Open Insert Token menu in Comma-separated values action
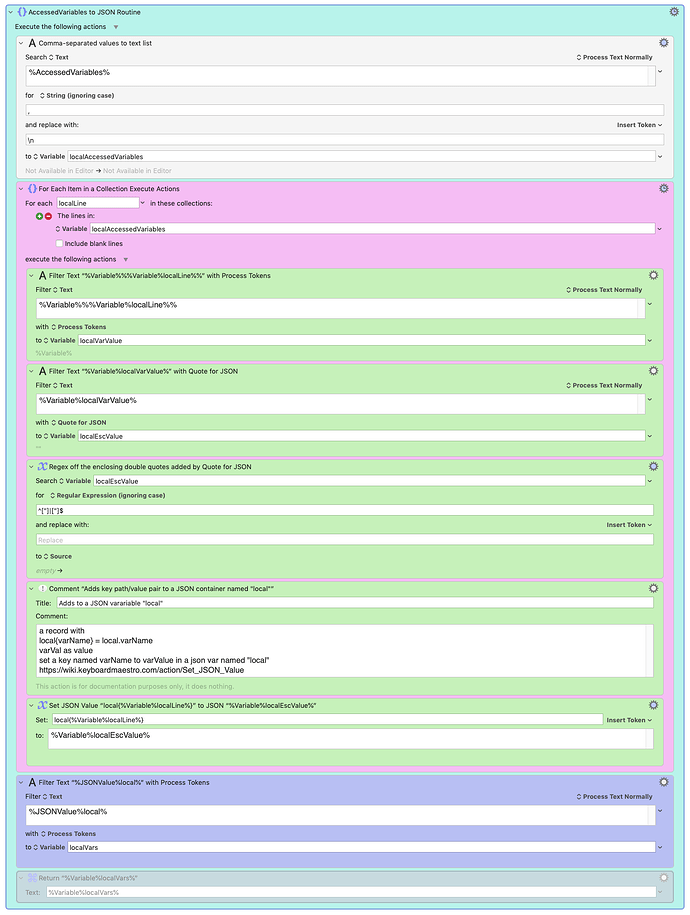Image resolution: width=690 pixels, height=915 pixels. click(x=639, y=125)
